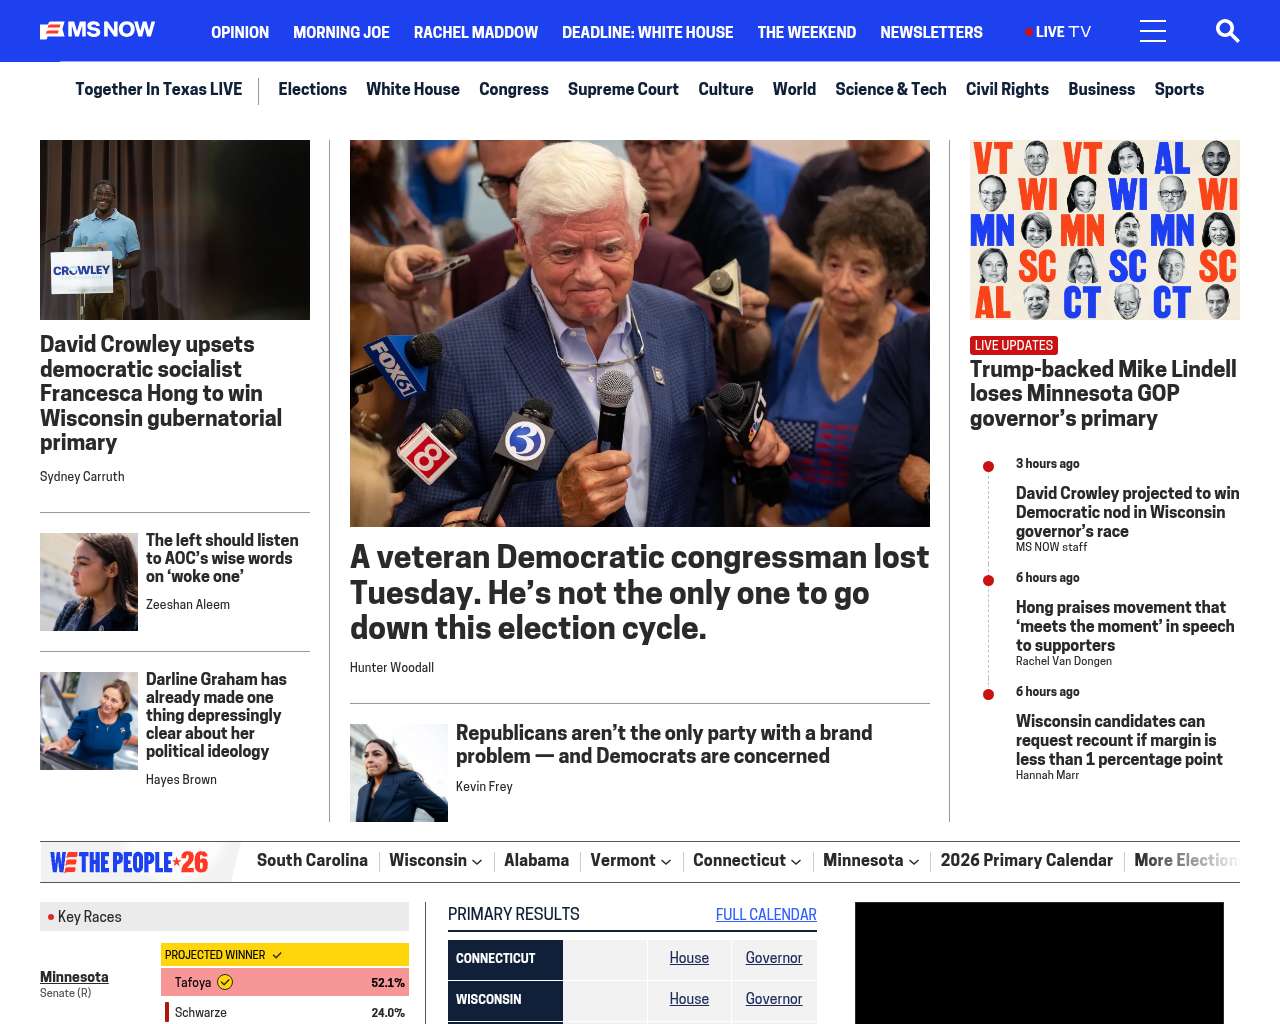Click Tafoya 52.1% result row

(285, 982)
